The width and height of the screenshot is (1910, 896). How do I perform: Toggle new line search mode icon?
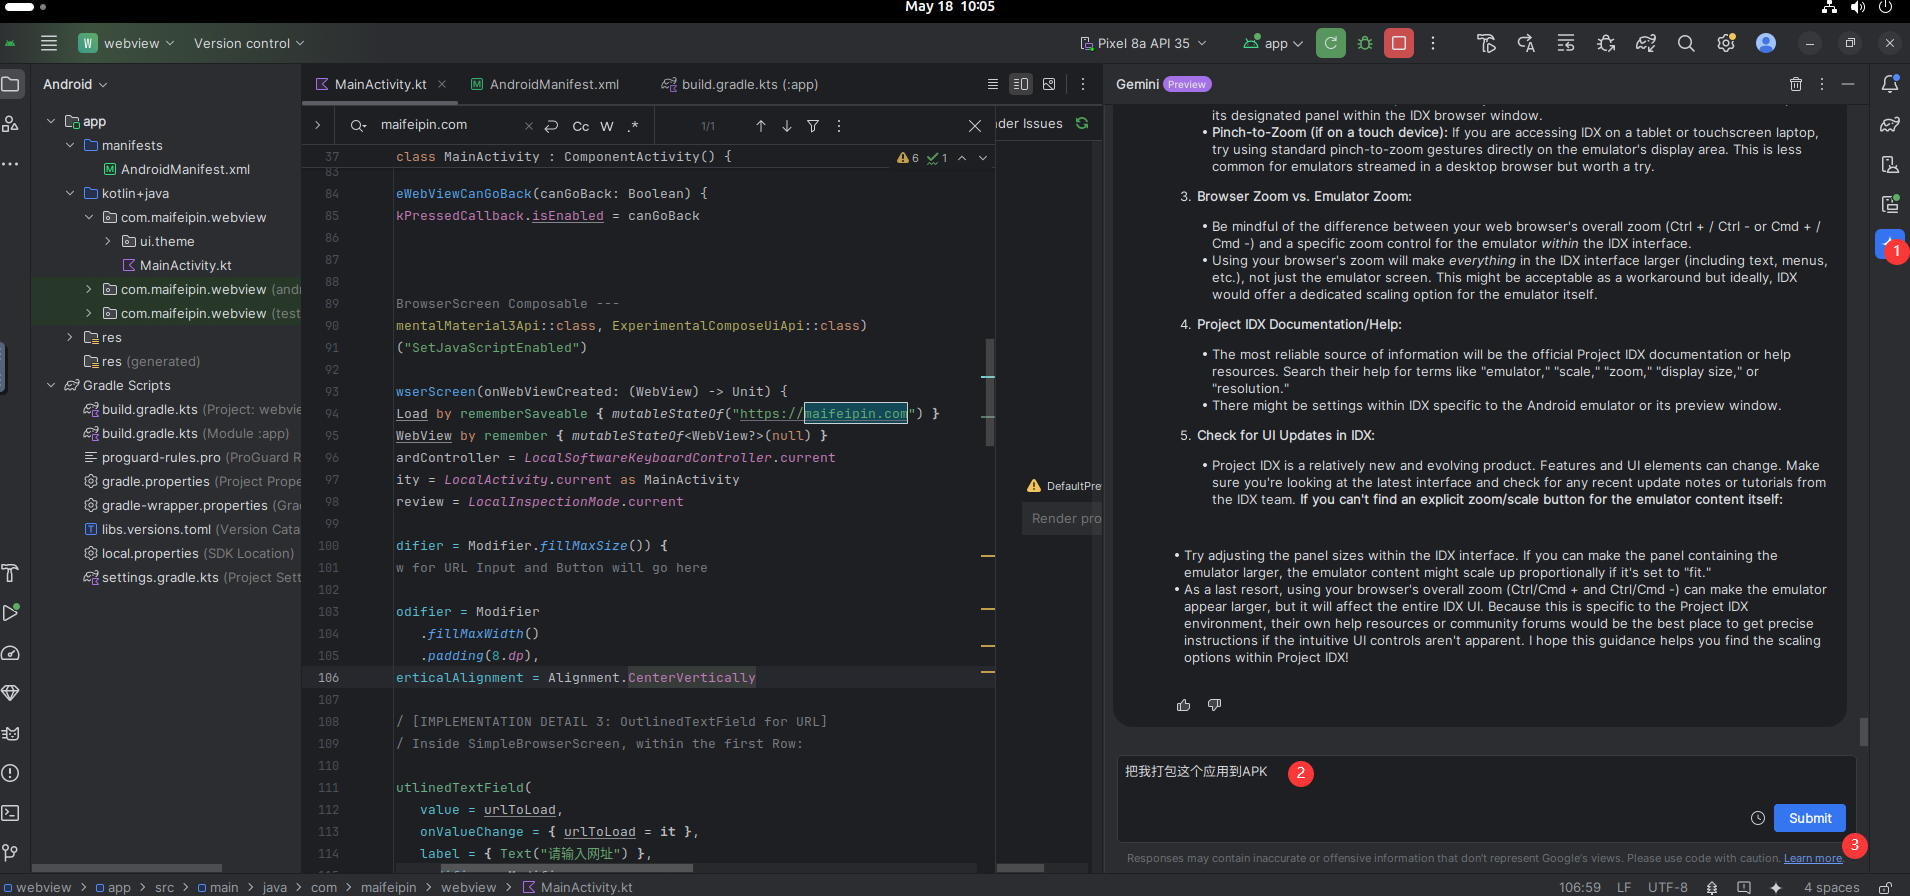[552, 126]
